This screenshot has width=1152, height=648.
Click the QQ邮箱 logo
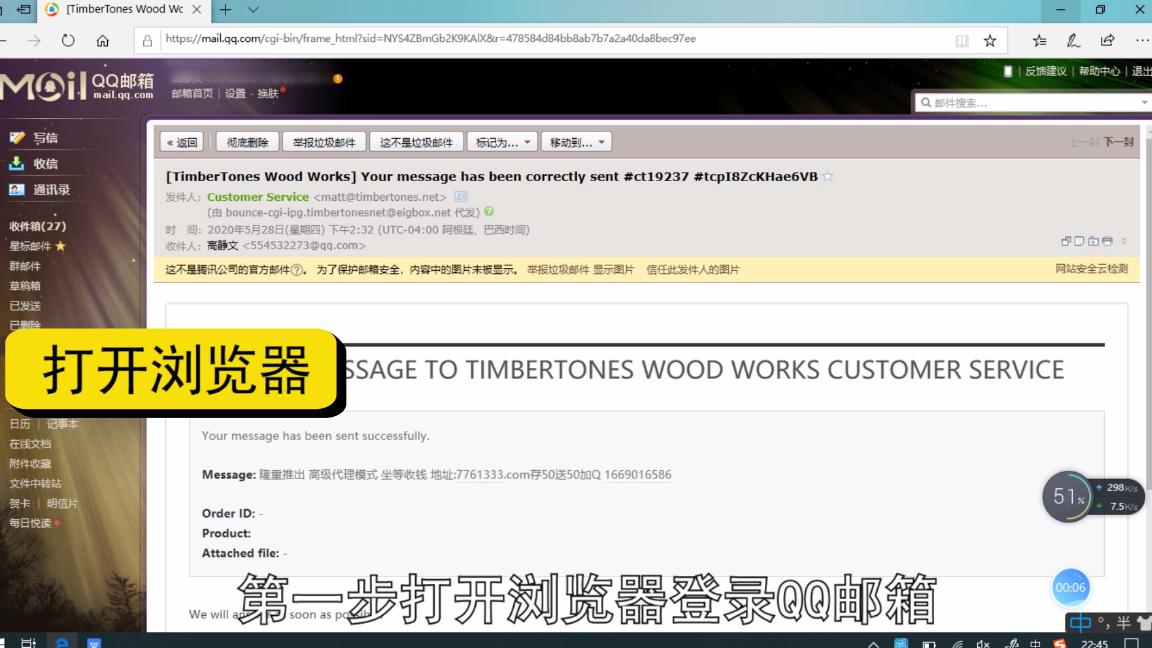77,86
